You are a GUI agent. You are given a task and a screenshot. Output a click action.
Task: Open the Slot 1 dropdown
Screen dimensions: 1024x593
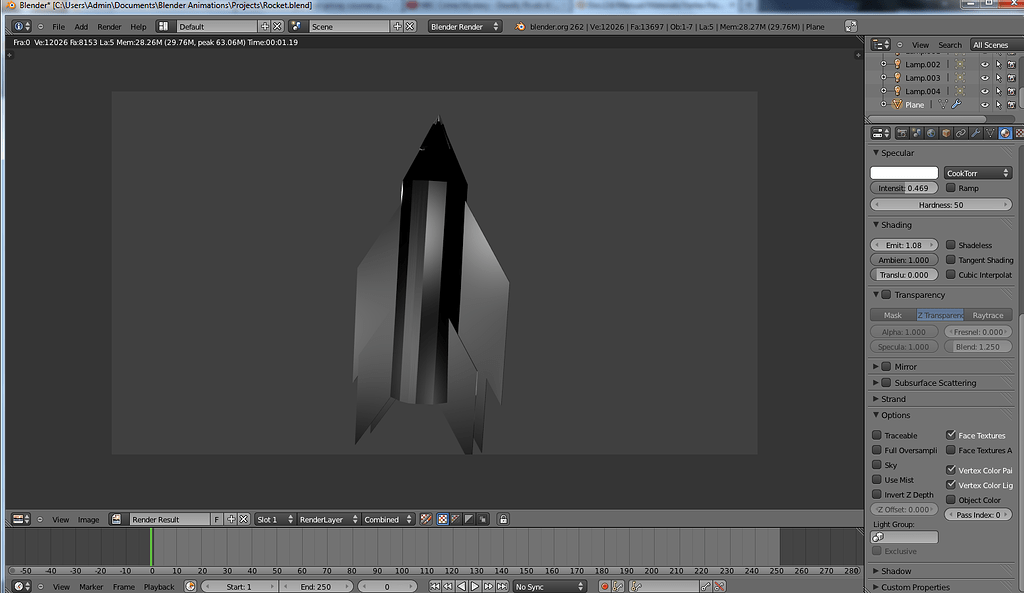[x=274, y=519]
